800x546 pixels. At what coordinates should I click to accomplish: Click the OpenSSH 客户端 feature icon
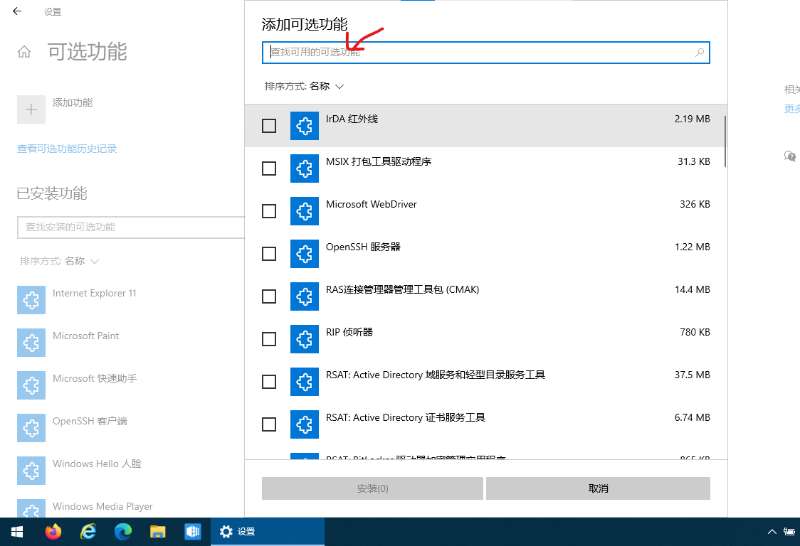pyautogui.click(x=31, y=428)
